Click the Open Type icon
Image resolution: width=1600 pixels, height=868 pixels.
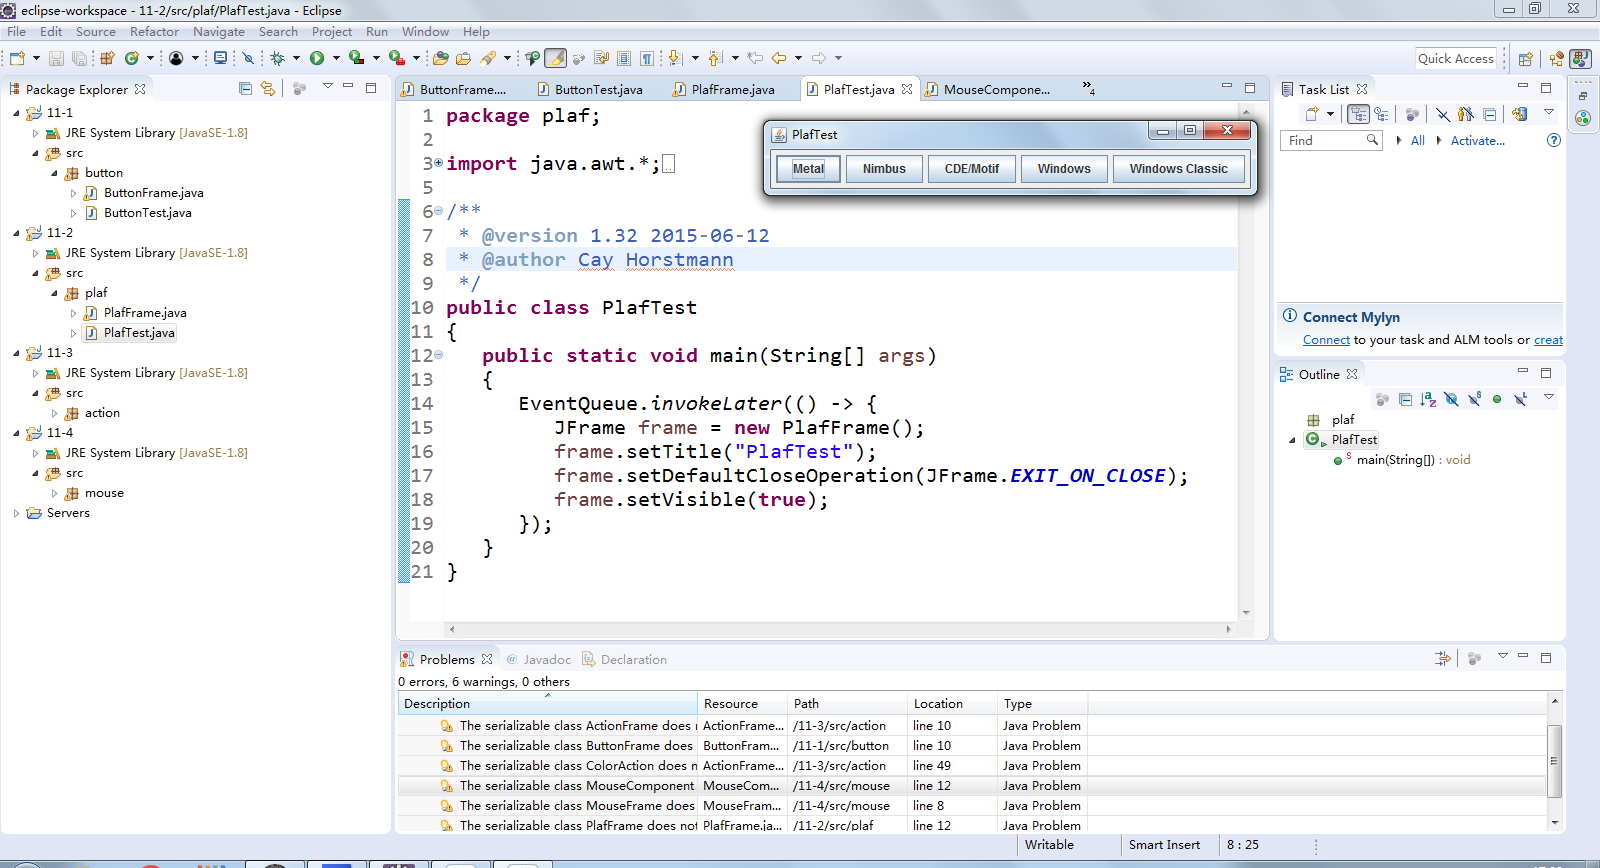(x=440, y=58)
